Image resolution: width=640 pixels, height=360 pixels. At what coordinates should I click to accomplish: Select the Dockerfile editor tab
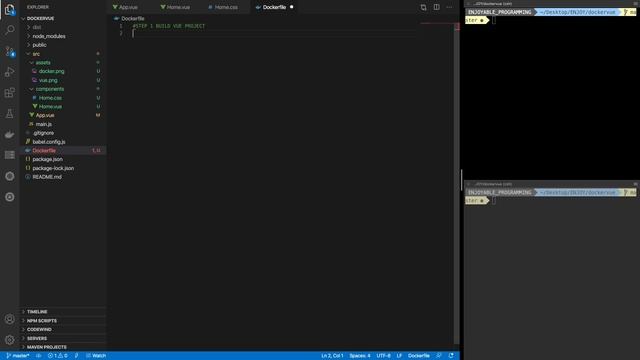[x=274, y=7]
